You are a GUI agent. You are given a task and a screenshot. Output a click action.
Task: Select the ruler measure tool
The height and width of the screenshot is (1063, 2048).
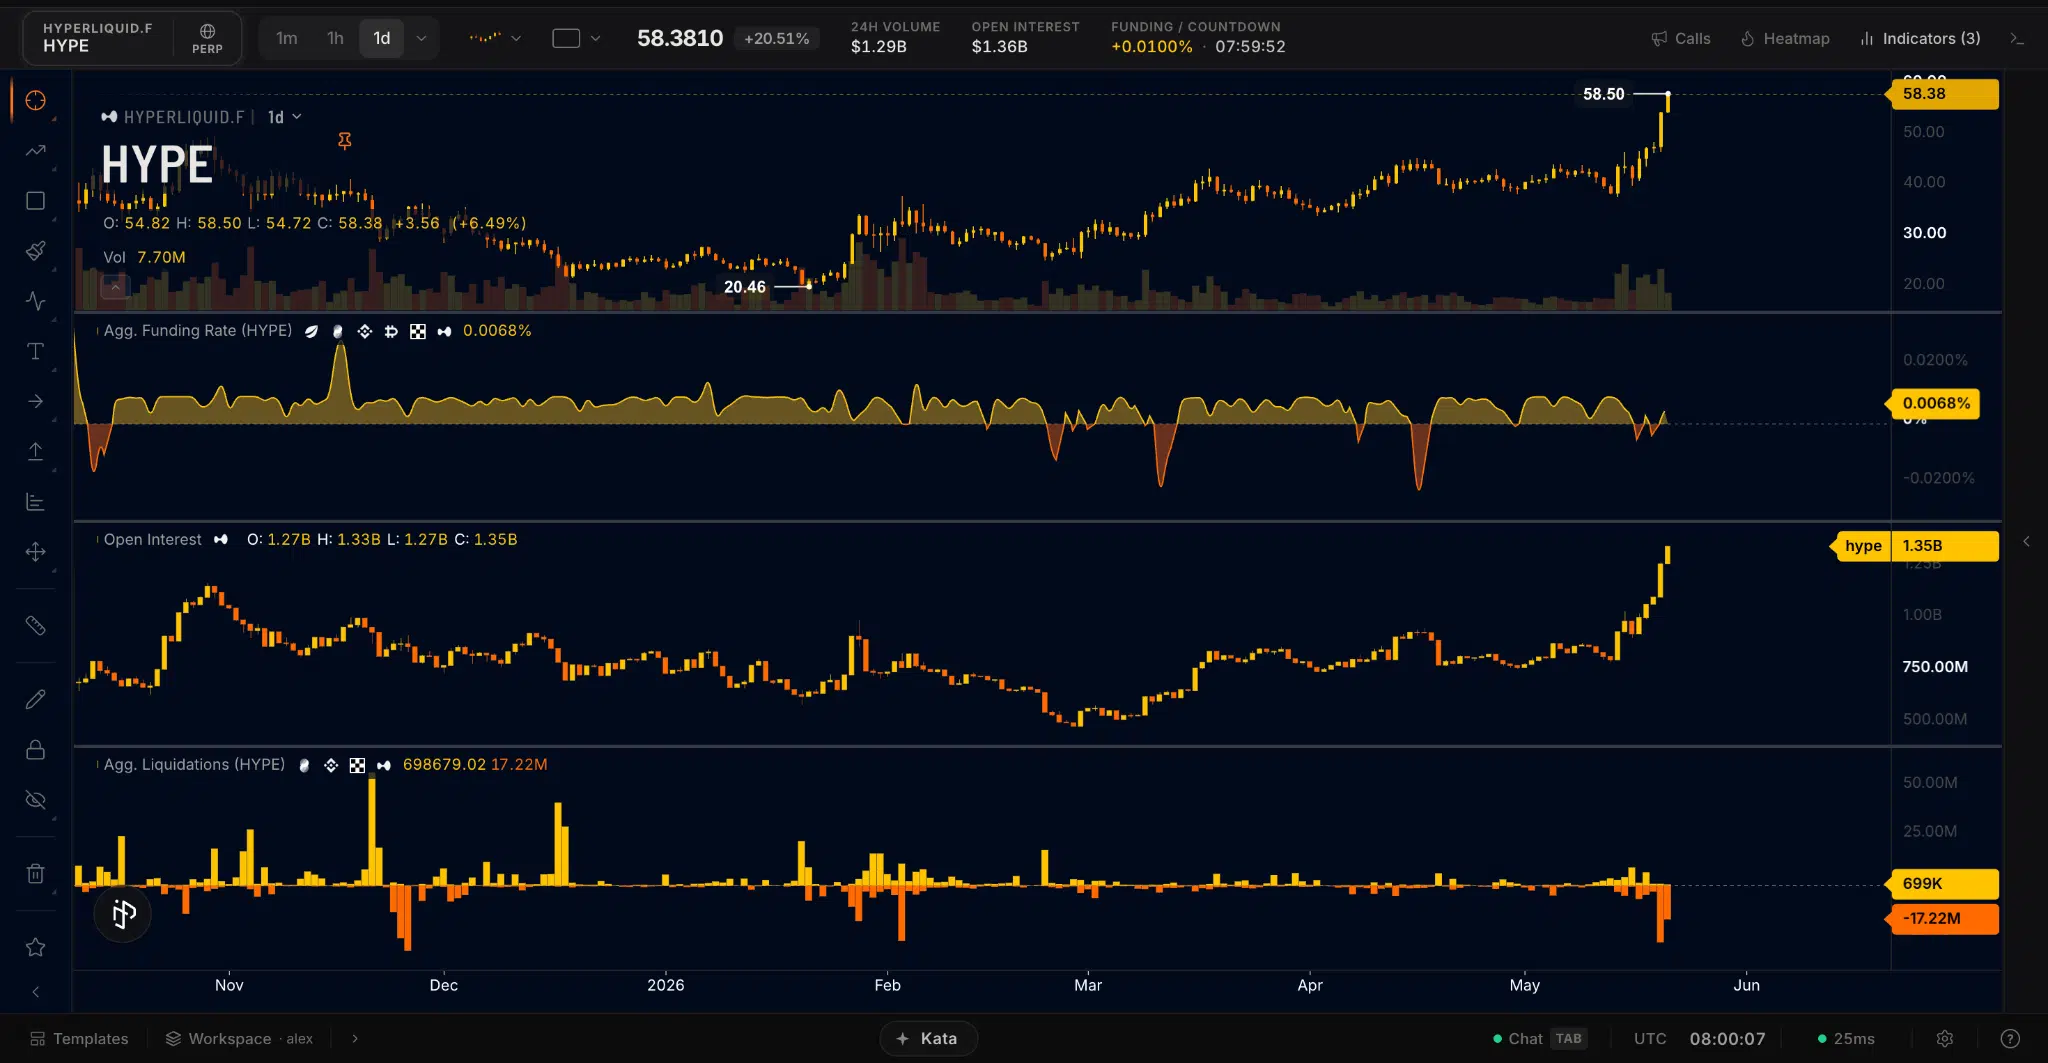(x=36, y=626)
